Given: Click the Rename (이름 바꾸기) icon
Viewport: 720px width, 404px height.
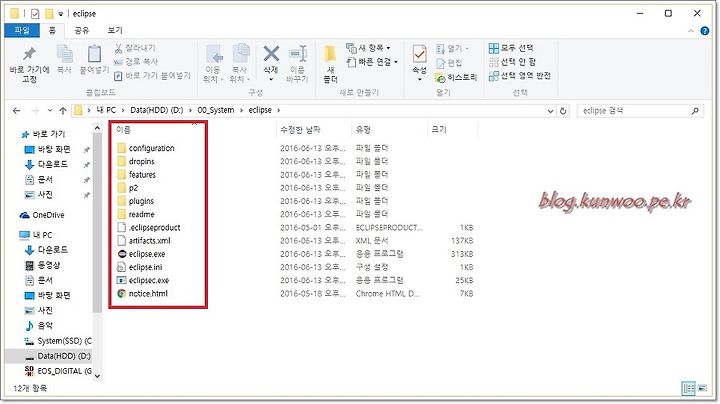Looking at the screenshot, I should point(298,54).
